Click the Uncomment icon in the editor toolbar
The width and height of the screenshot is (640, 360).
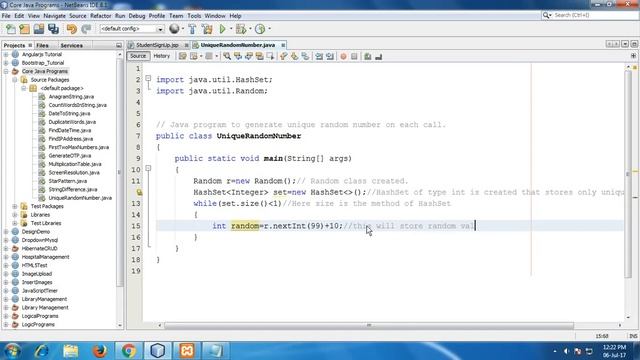click(378, 56)
